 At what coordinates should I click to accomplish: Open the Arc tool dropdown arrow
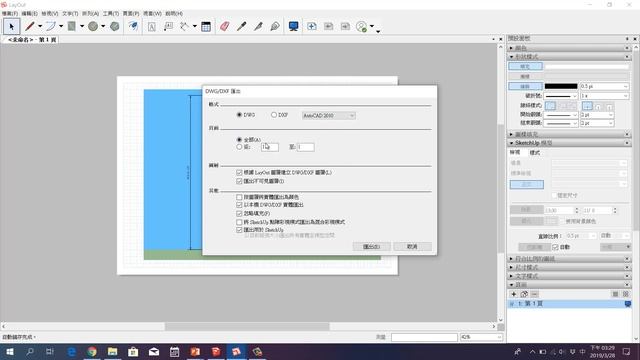click(x=61, y=27)
